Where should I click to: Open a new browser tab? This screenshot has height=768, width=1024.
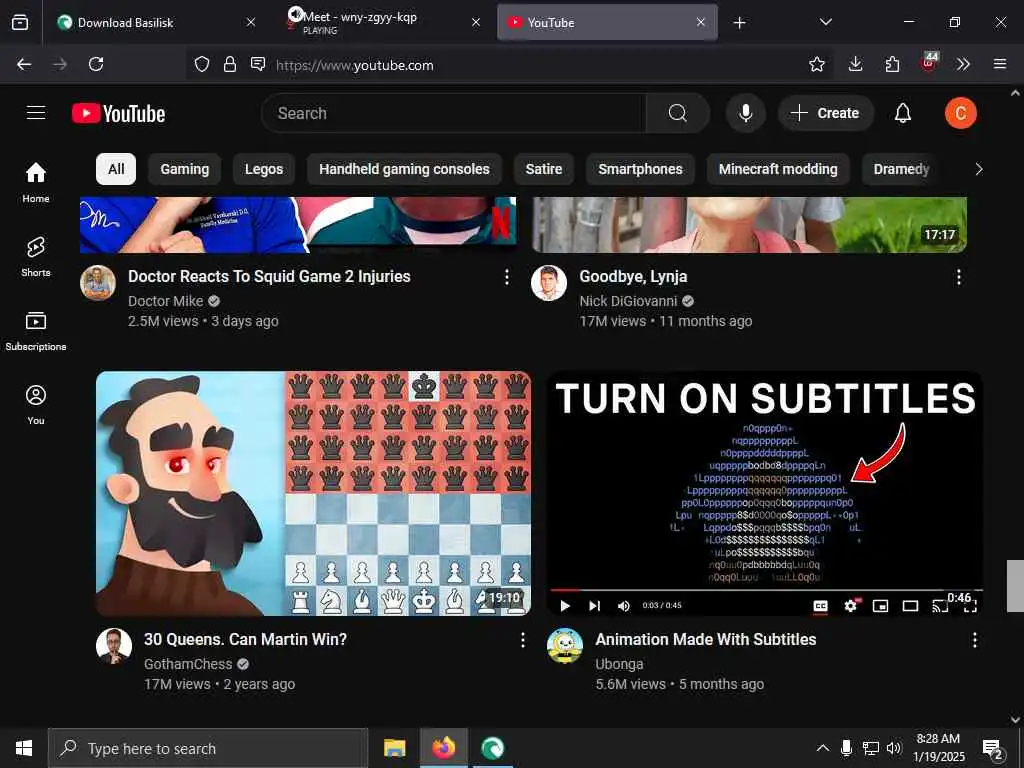pyautogui.click(x=739, y=23)
